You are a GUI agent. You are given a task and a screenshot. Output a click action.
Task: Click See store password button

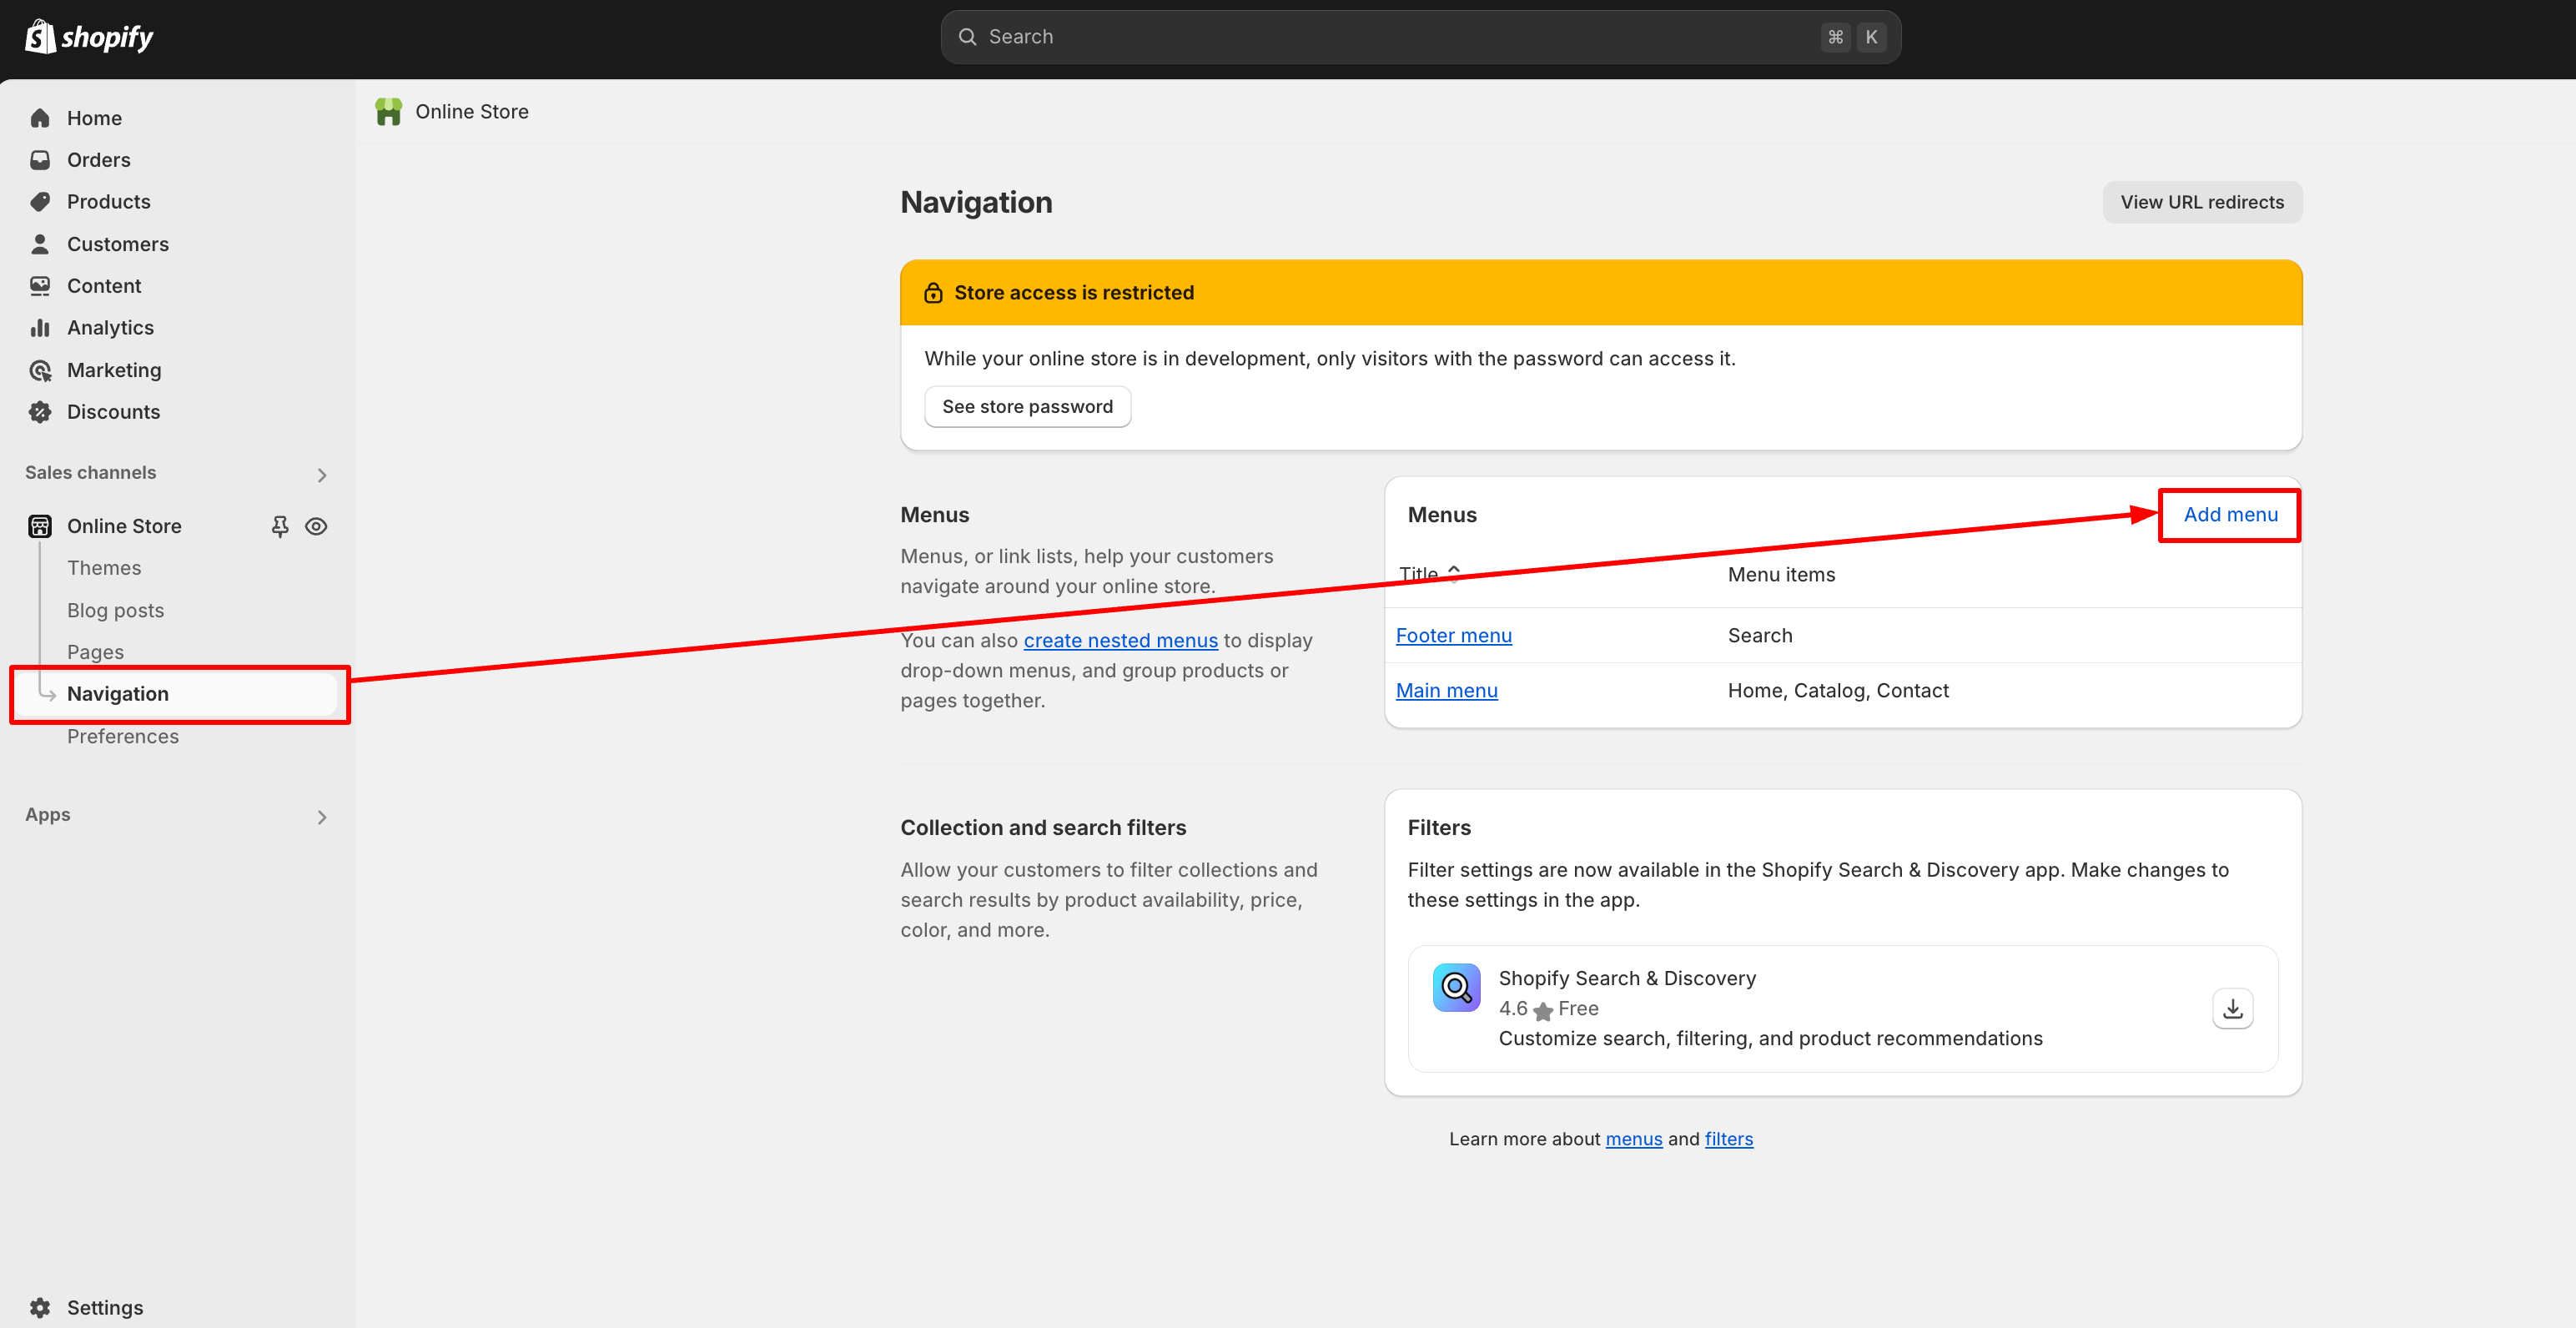pos(1027,407)
